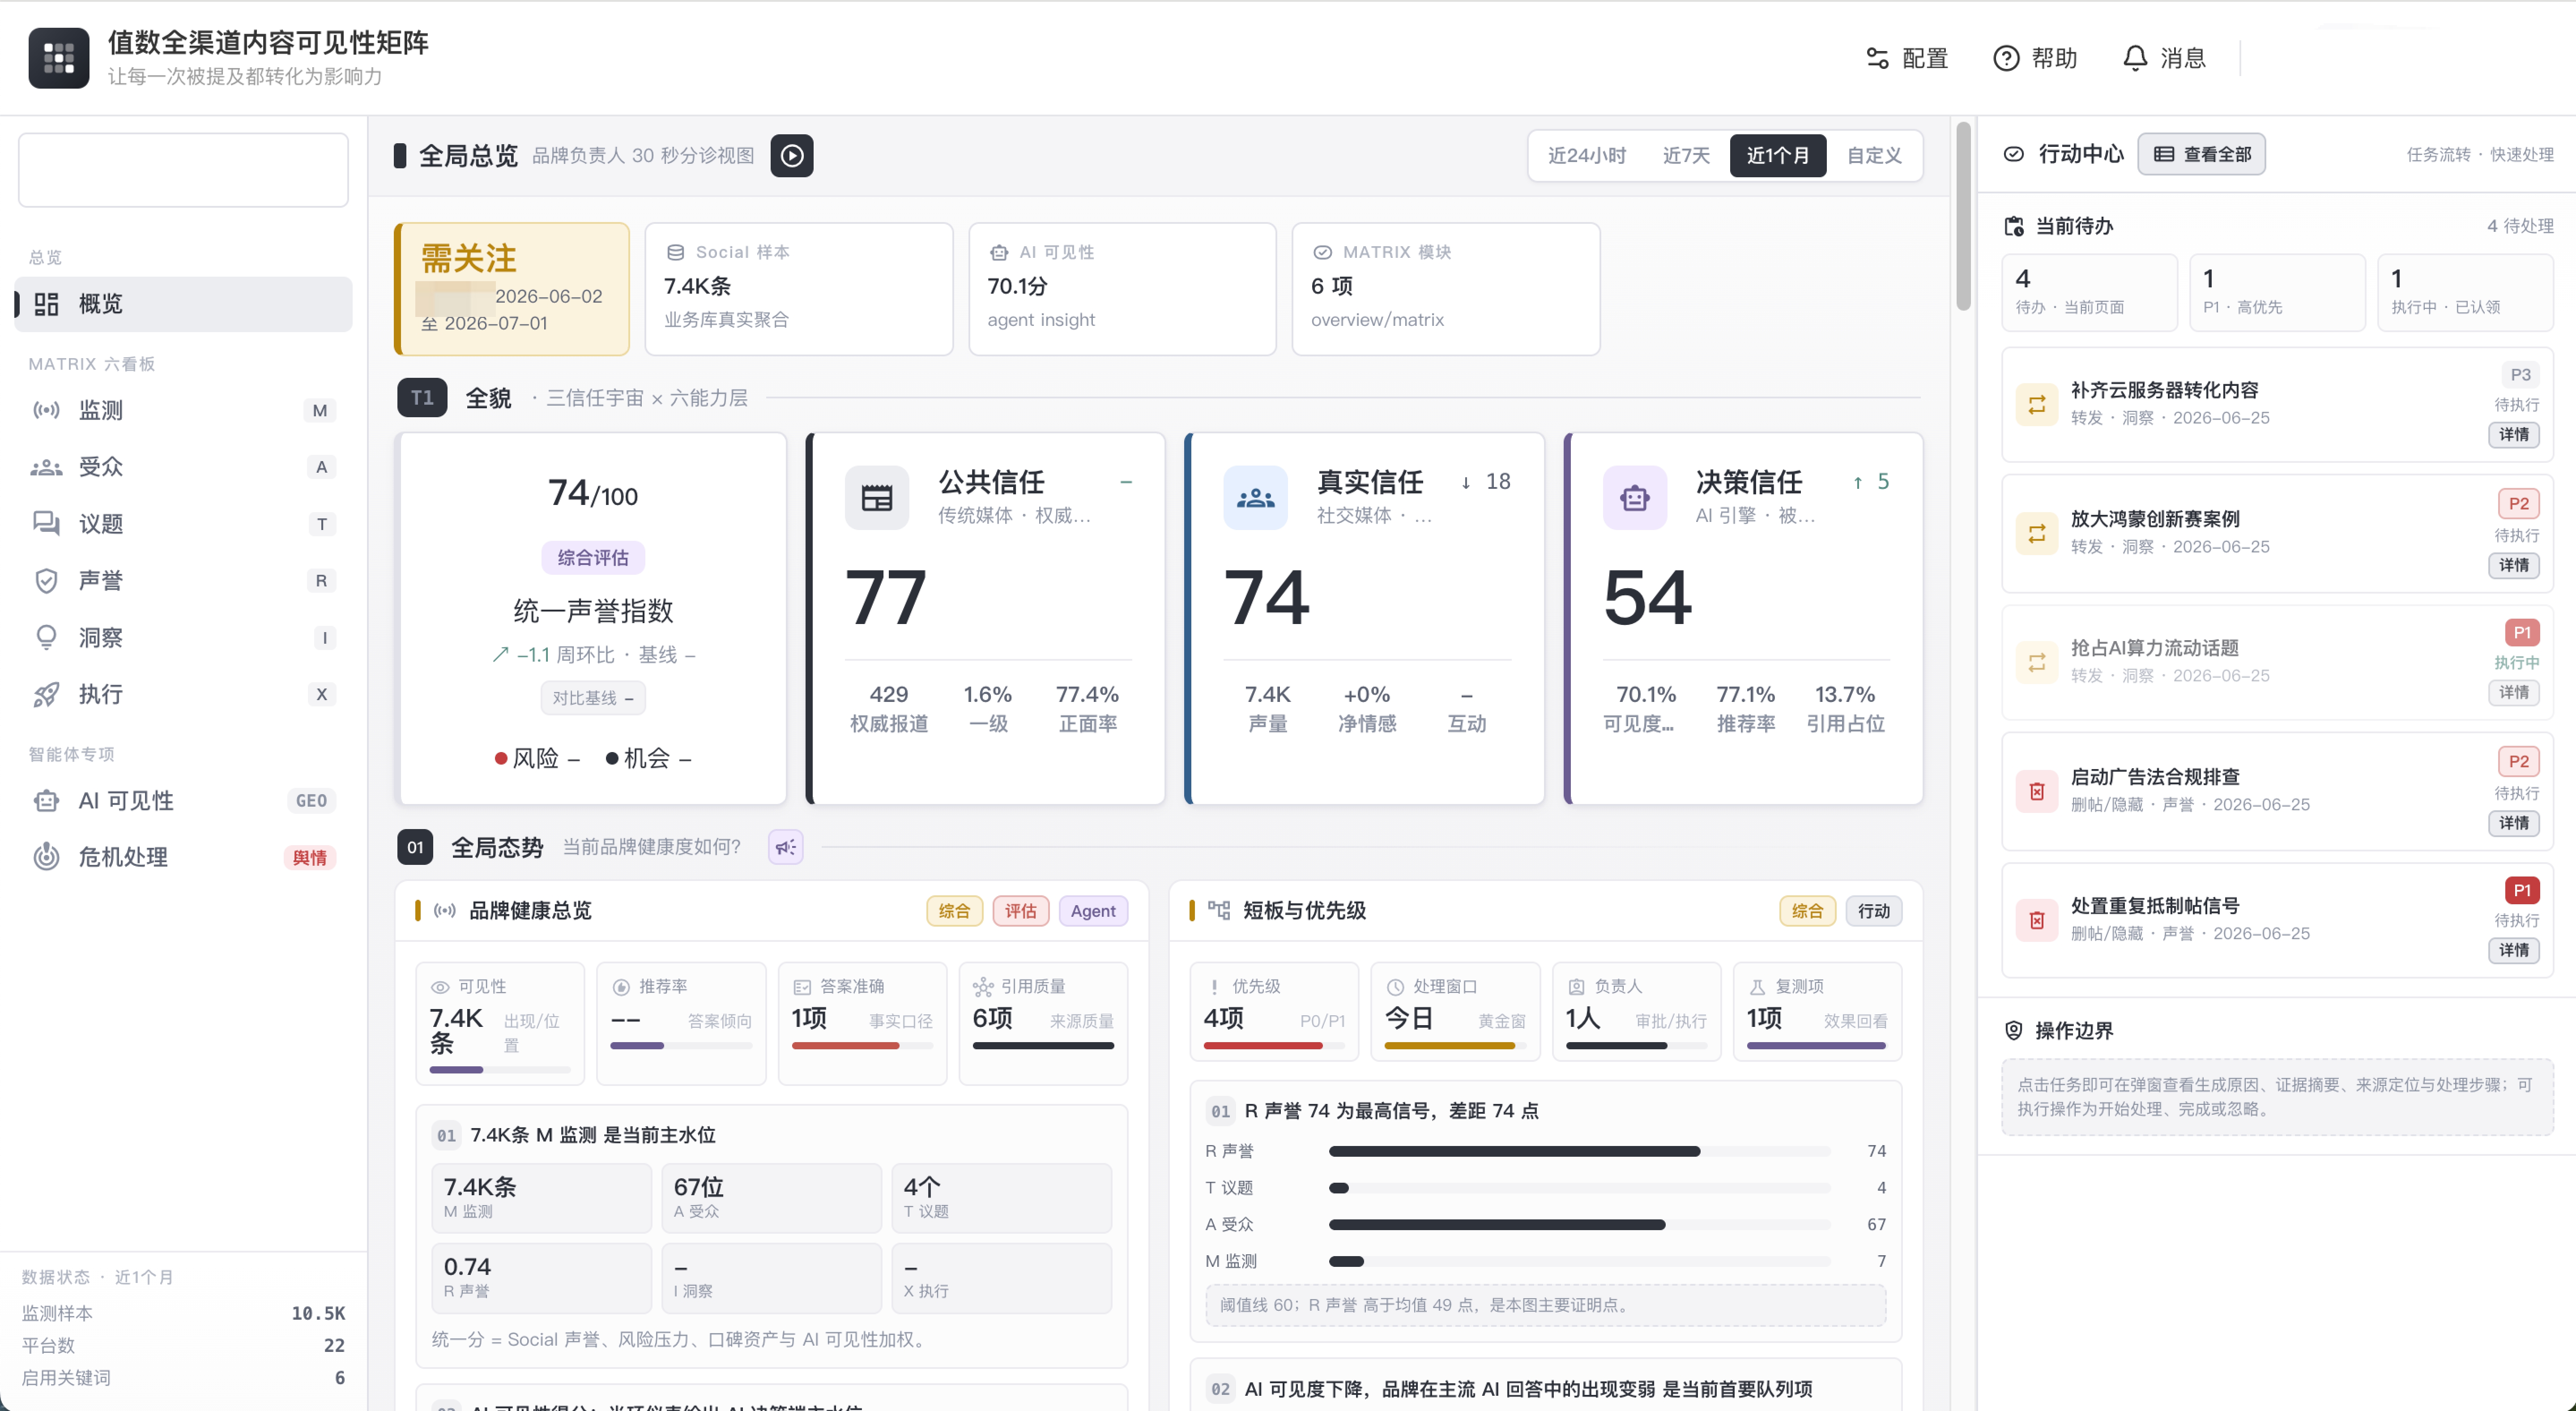Select 概览 in sidebar
Screen dimensions: 2576x1411
(183, 304)
